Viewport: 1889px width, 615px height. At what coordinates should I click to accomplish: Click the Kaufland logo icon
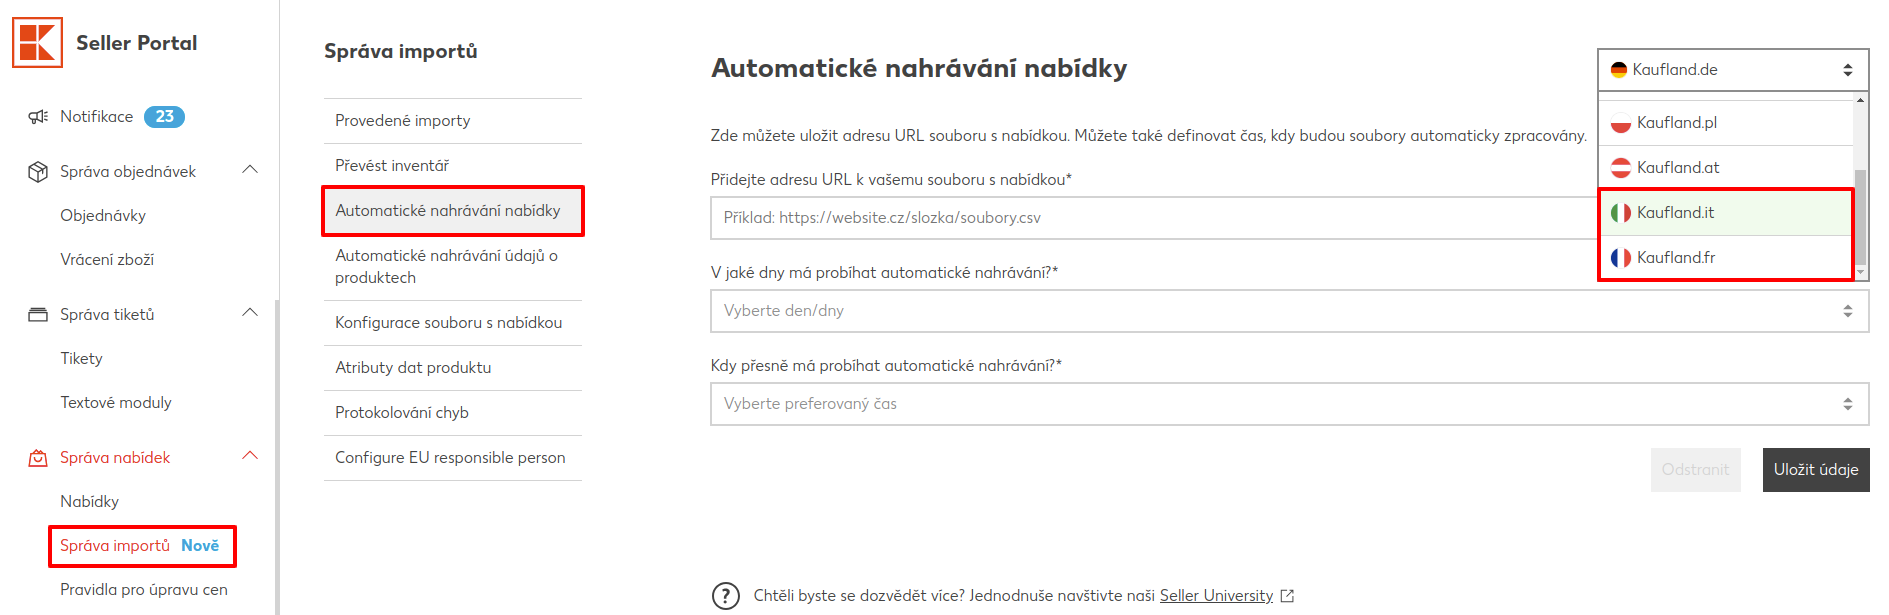pos(37,42)
